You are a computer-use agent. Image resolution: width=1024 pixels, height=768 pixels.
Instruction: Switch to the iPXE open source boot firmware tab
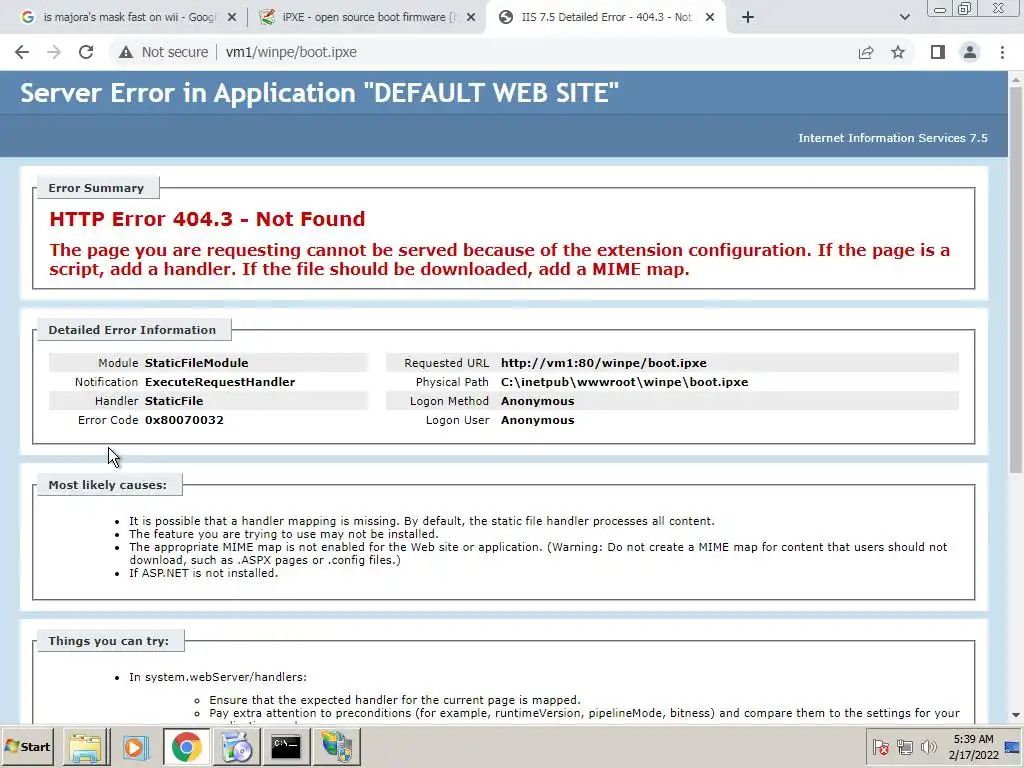coord(367,17)
